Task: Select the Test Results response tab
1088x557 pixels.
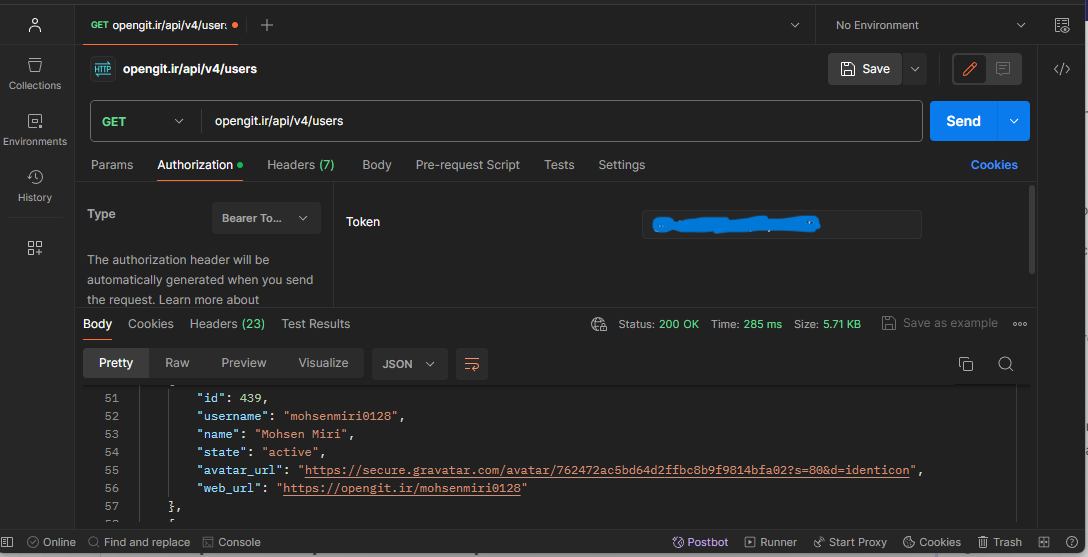Action: (x=316, y=324)
